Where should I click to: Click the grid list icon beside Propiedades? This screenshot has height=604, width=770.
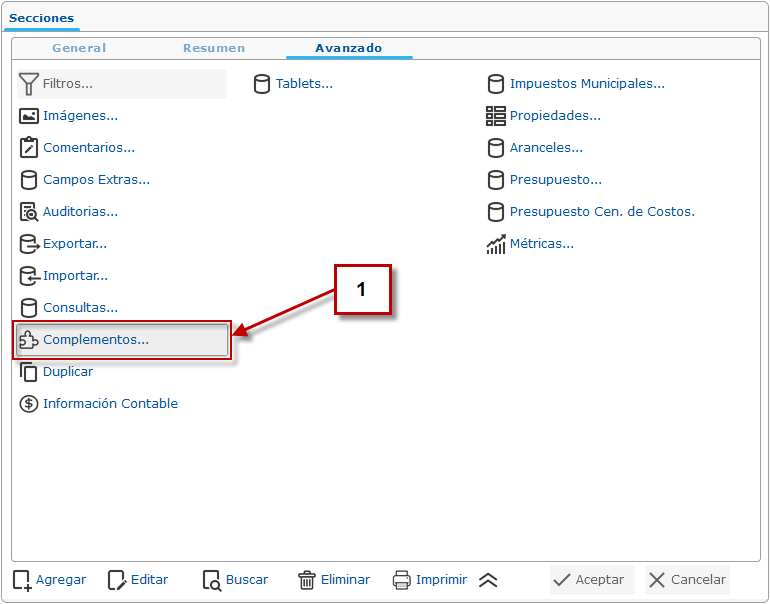[x=495, y=116]
